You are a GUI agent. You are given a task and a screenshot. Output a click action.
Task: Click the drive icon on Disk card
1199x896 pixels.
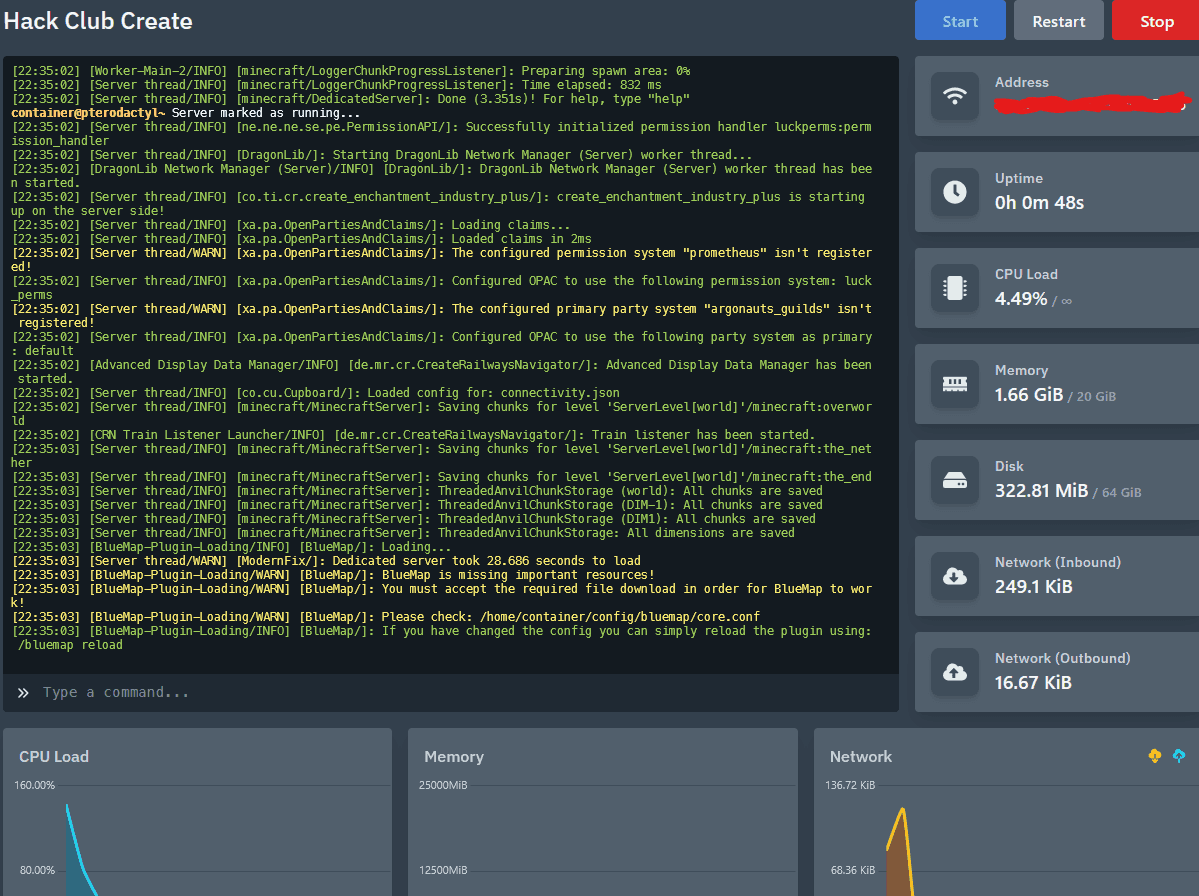point(954,480)
